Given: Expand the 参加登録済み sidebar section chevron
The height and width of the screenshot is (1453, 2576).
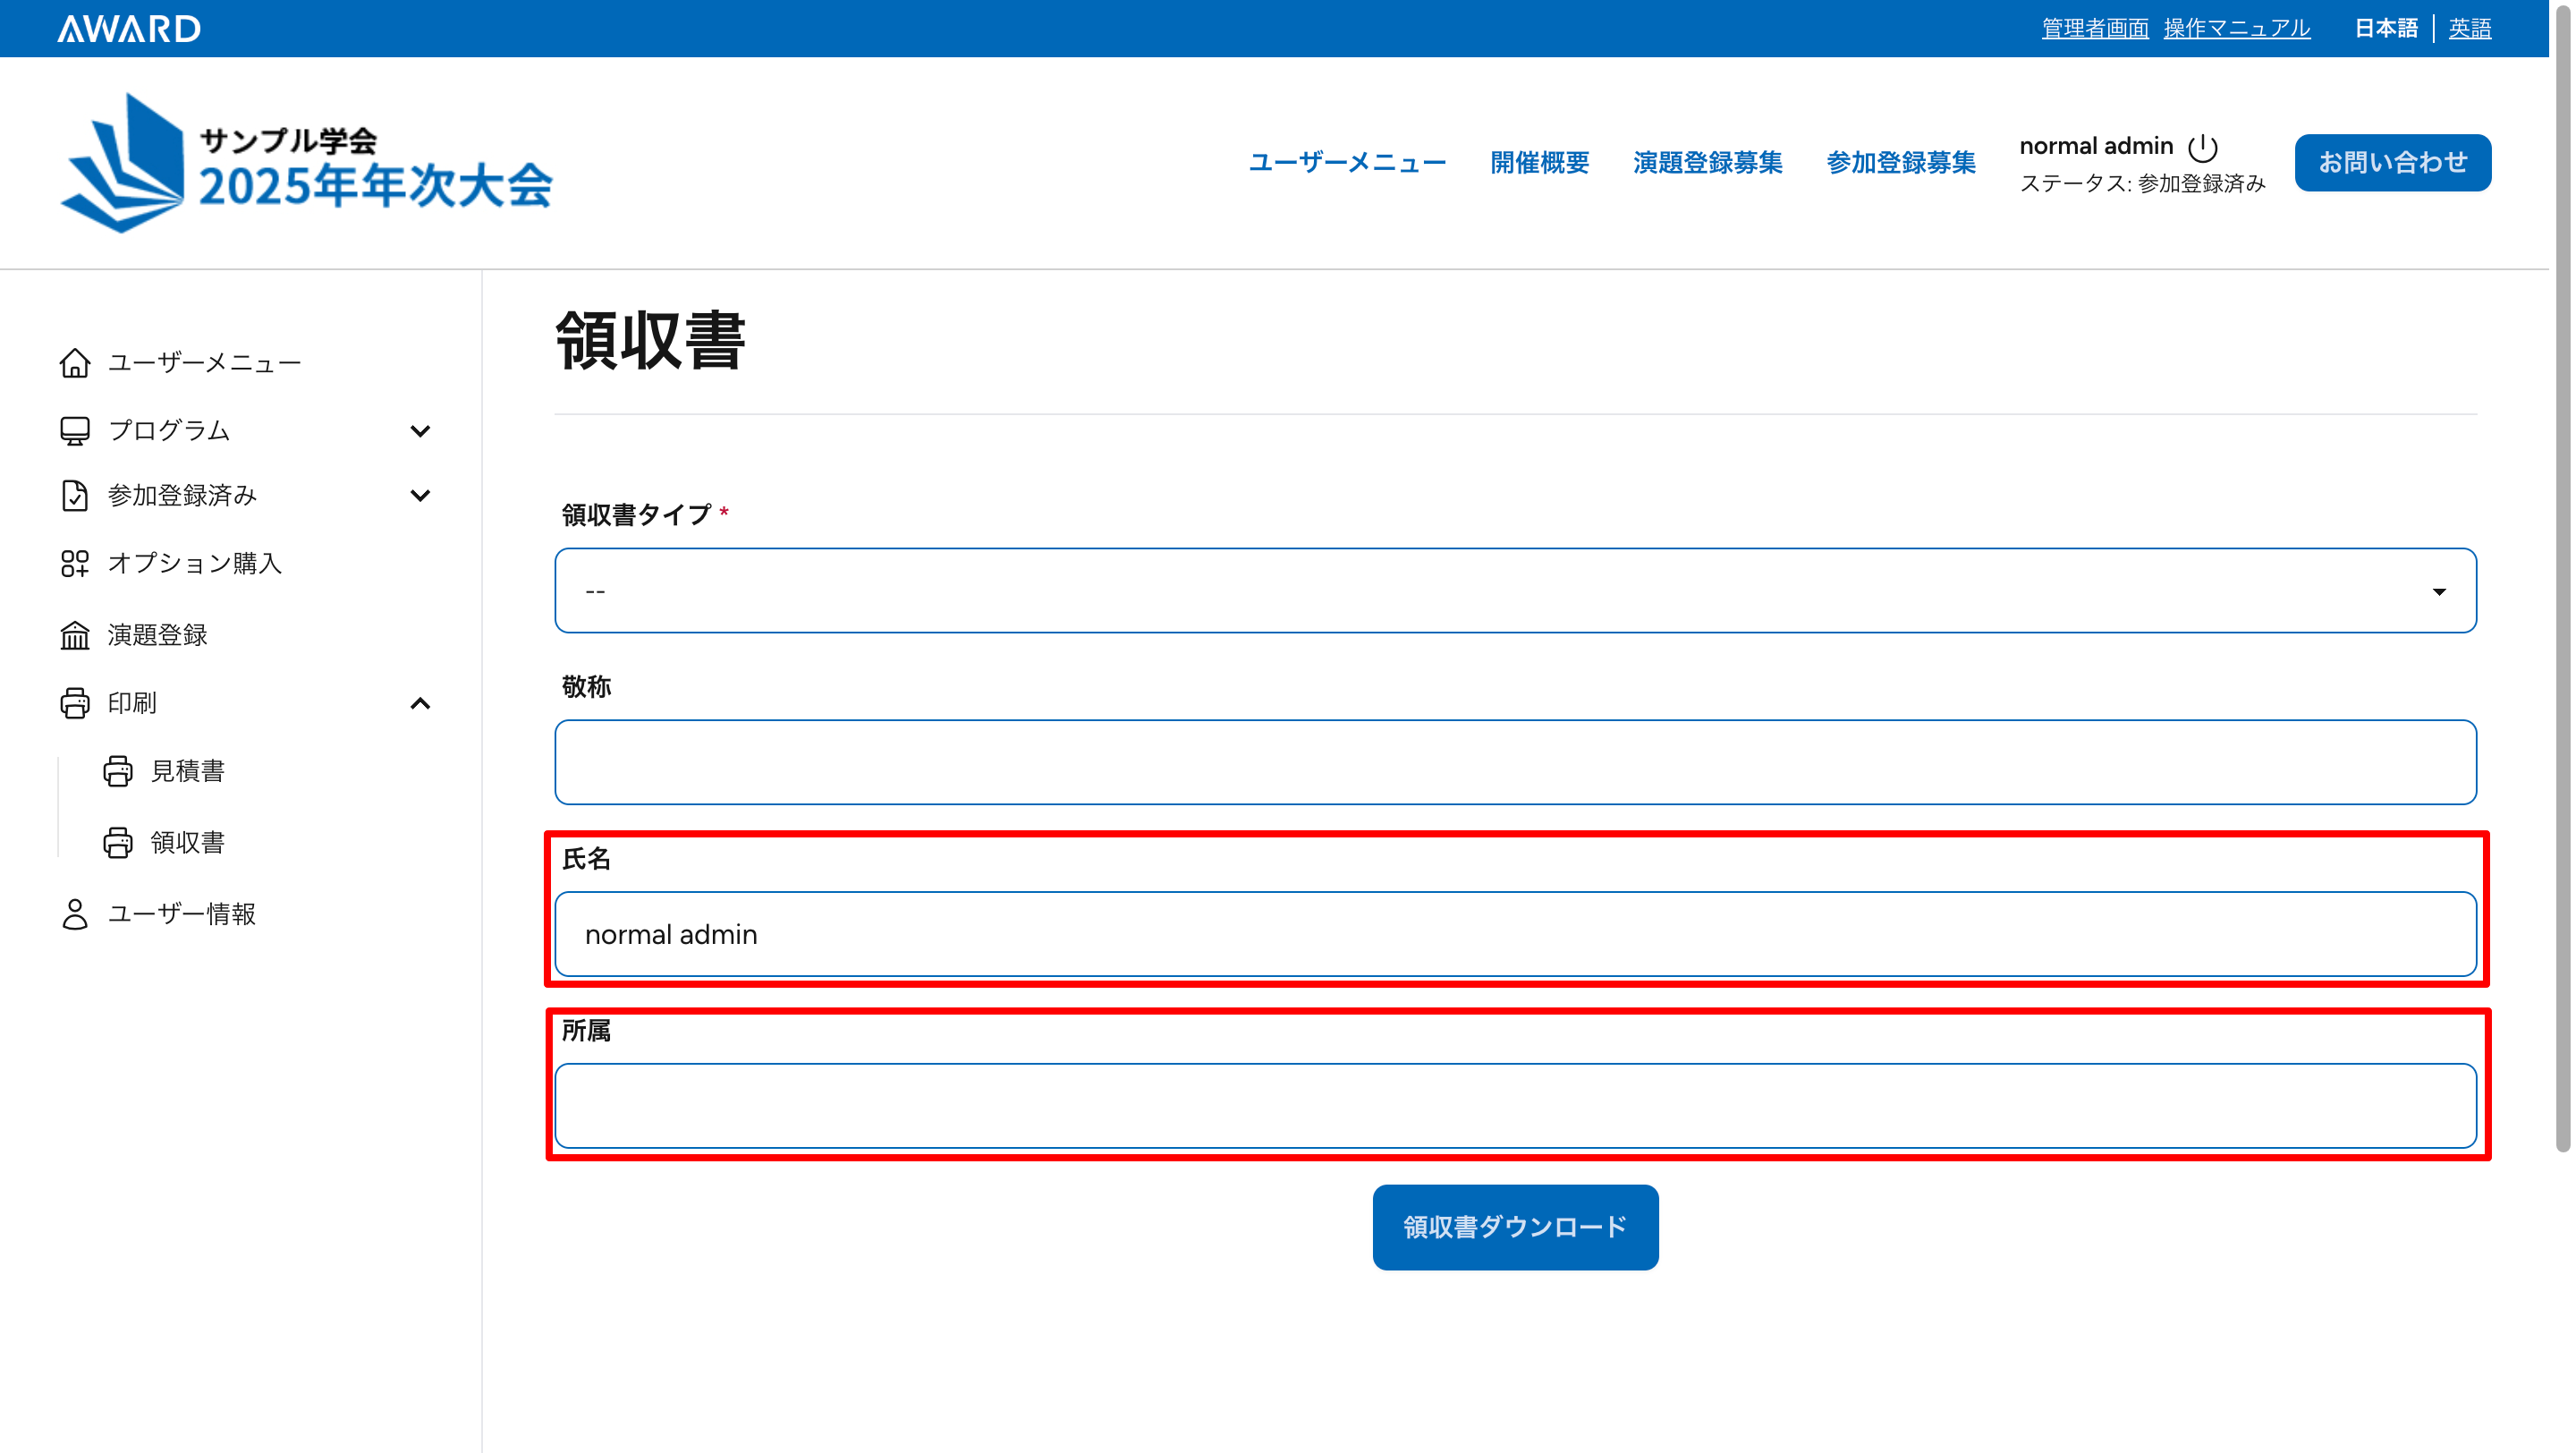Looking at the screenshot, I should point(420,495).
